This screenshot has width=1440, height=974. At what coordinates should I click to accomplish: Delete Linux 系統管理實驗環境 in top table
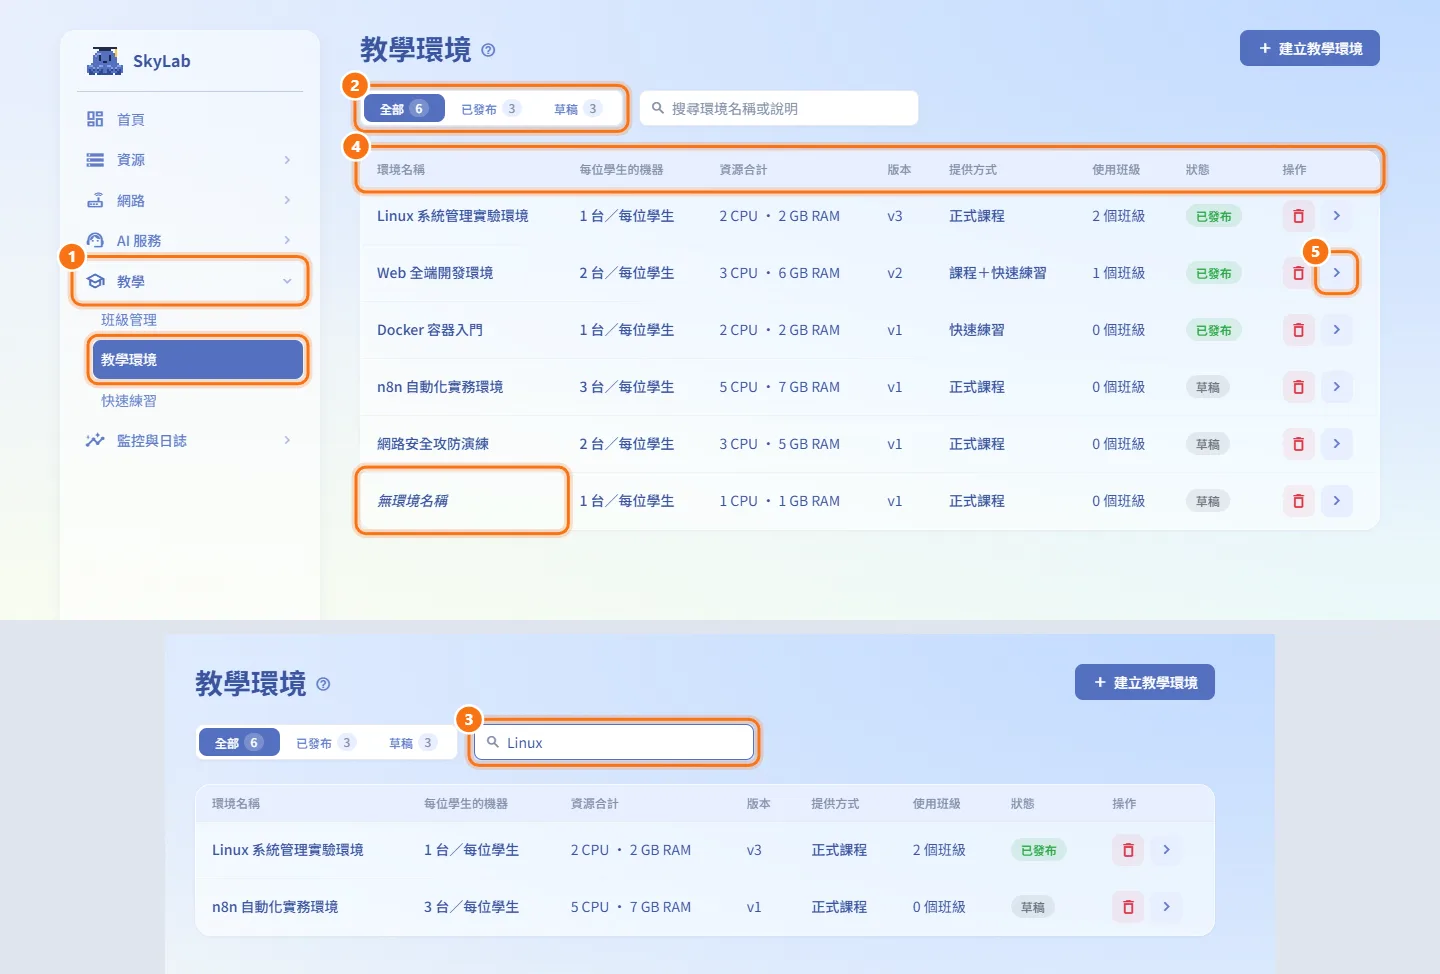pyautogui.click(x=1298, y=216)
